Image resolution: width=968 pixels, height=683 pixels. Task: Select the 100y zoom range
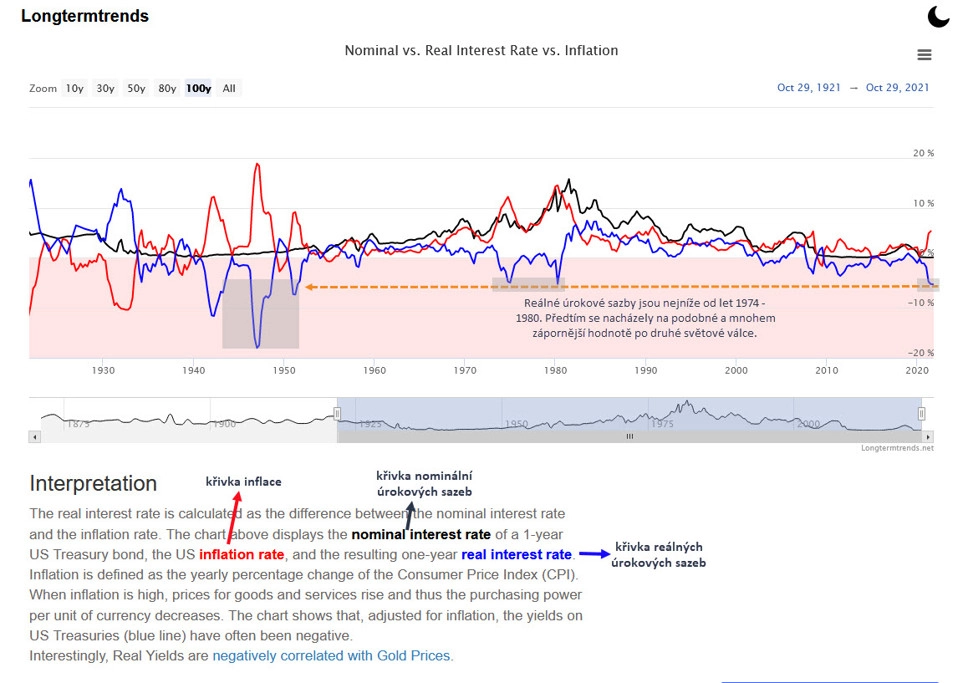pos(198,88)
